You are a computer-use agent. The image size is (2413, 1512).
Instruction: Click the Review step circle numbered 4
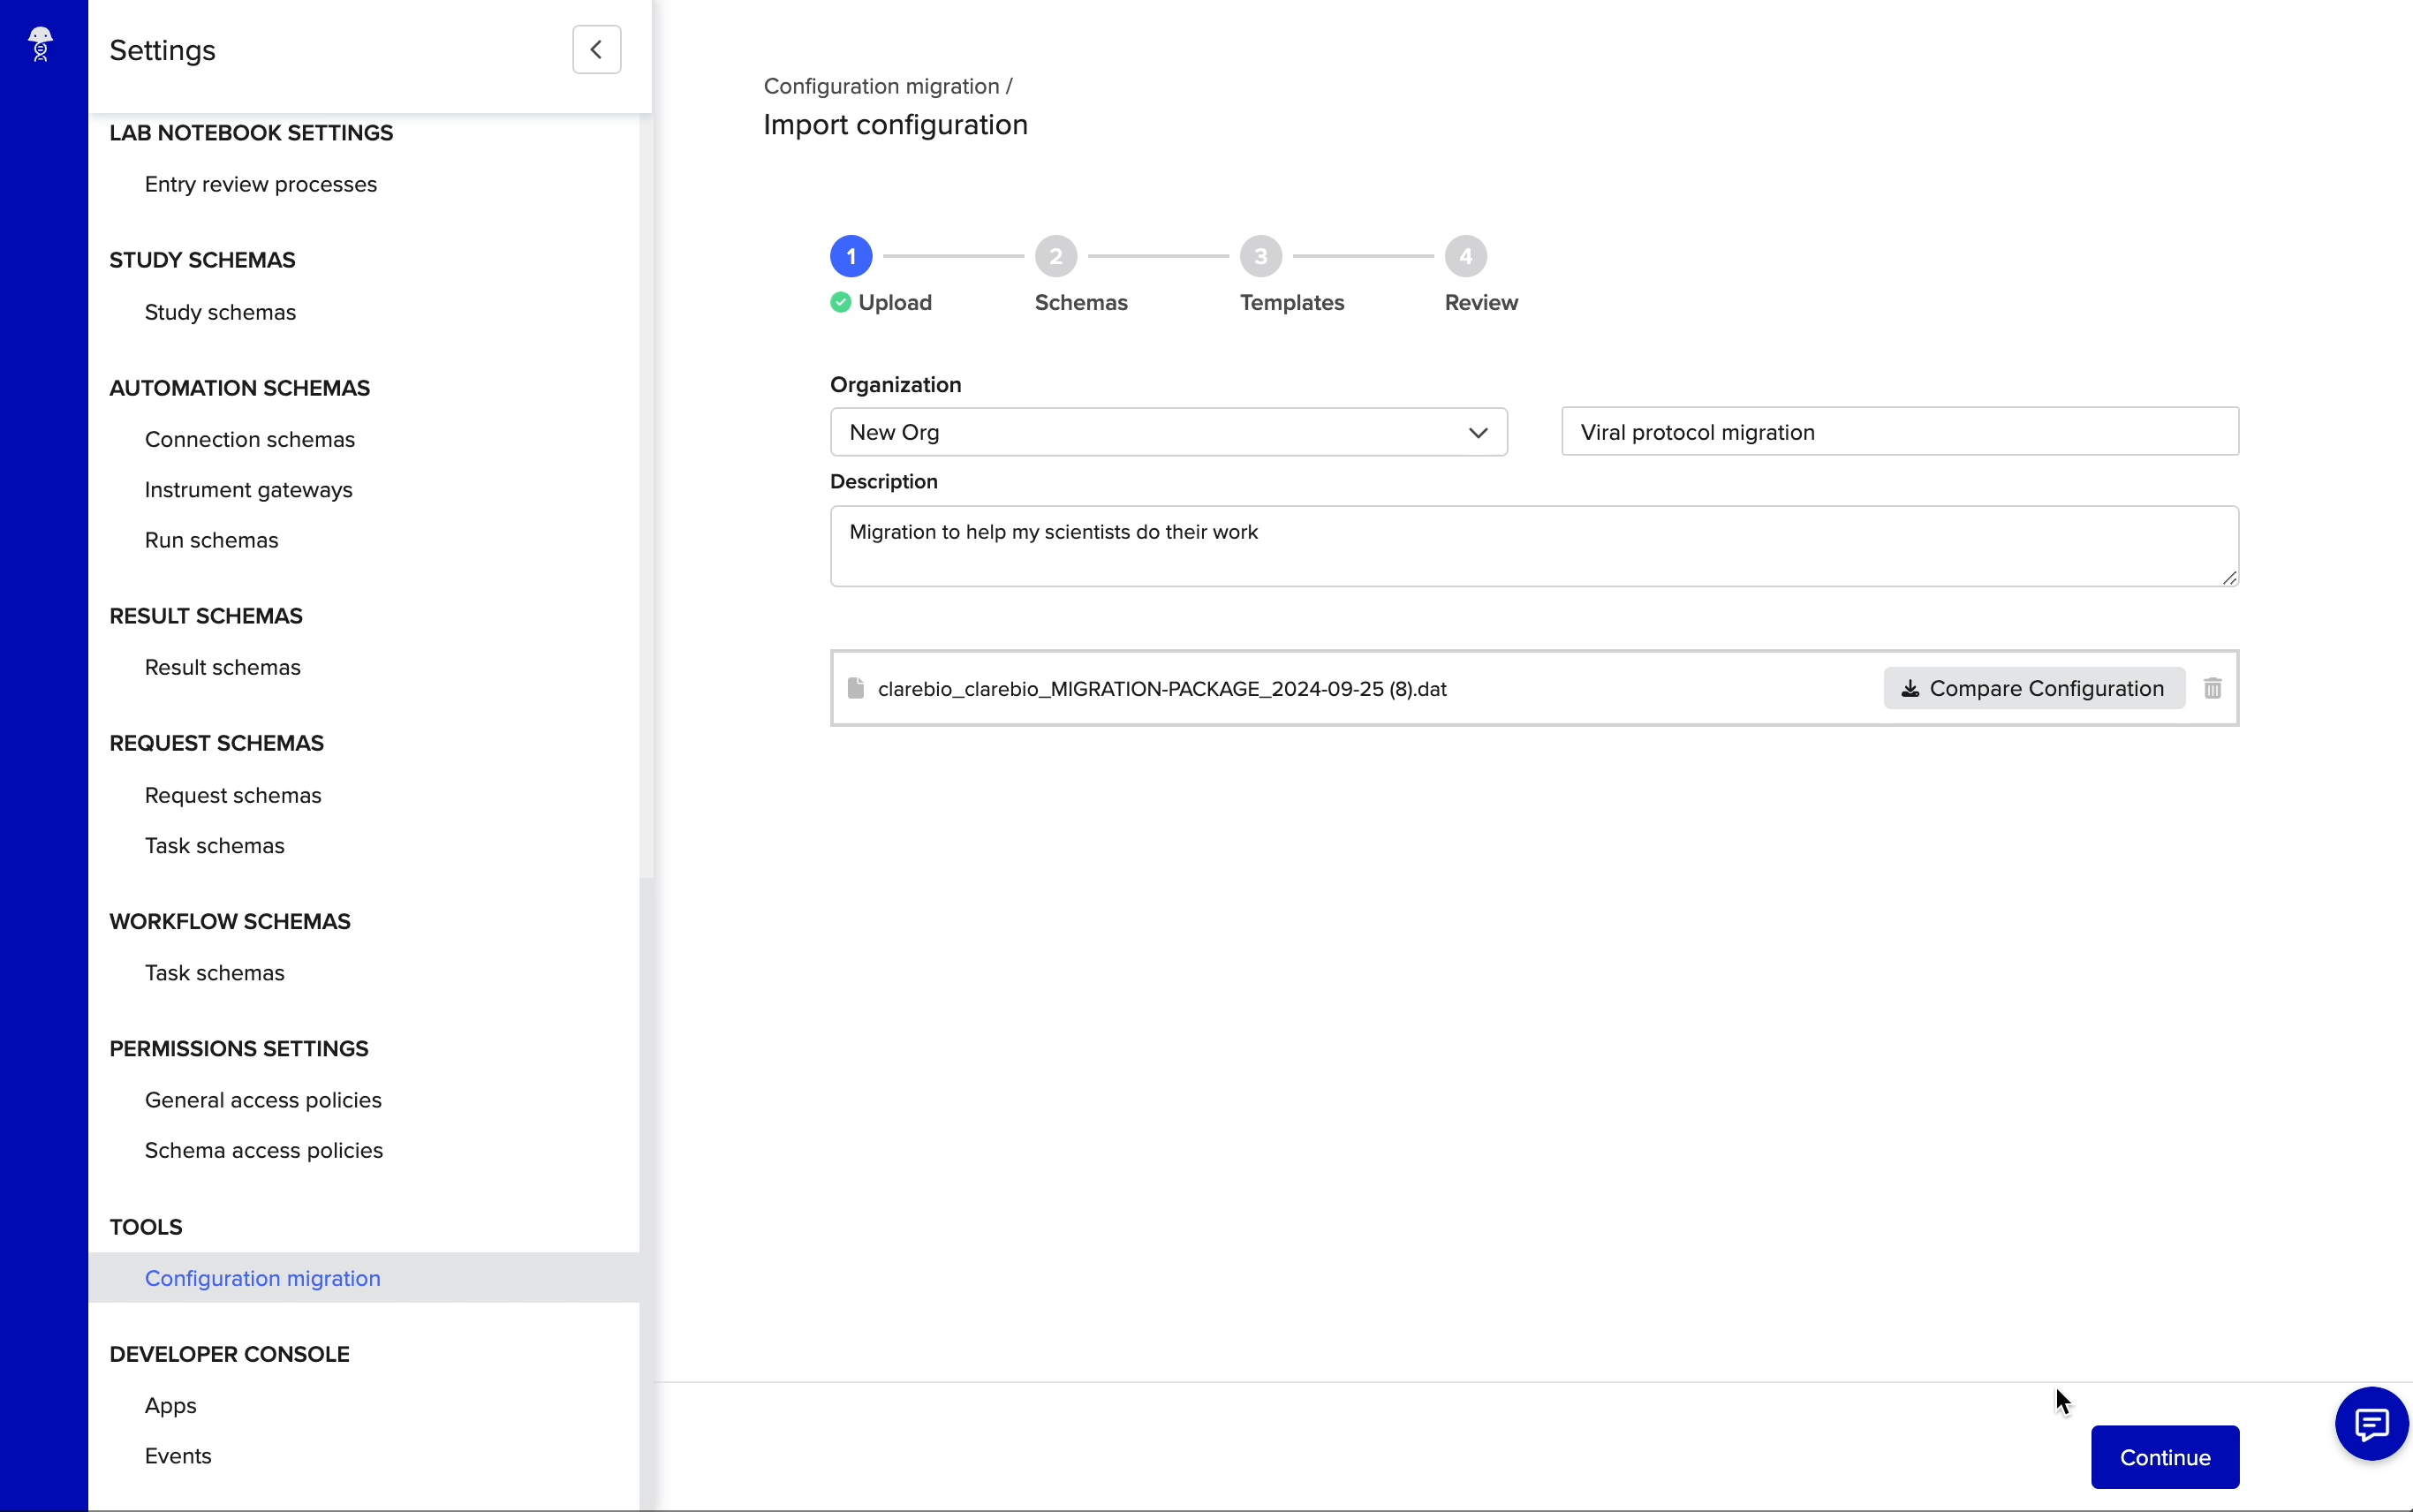pos(1464,256)
